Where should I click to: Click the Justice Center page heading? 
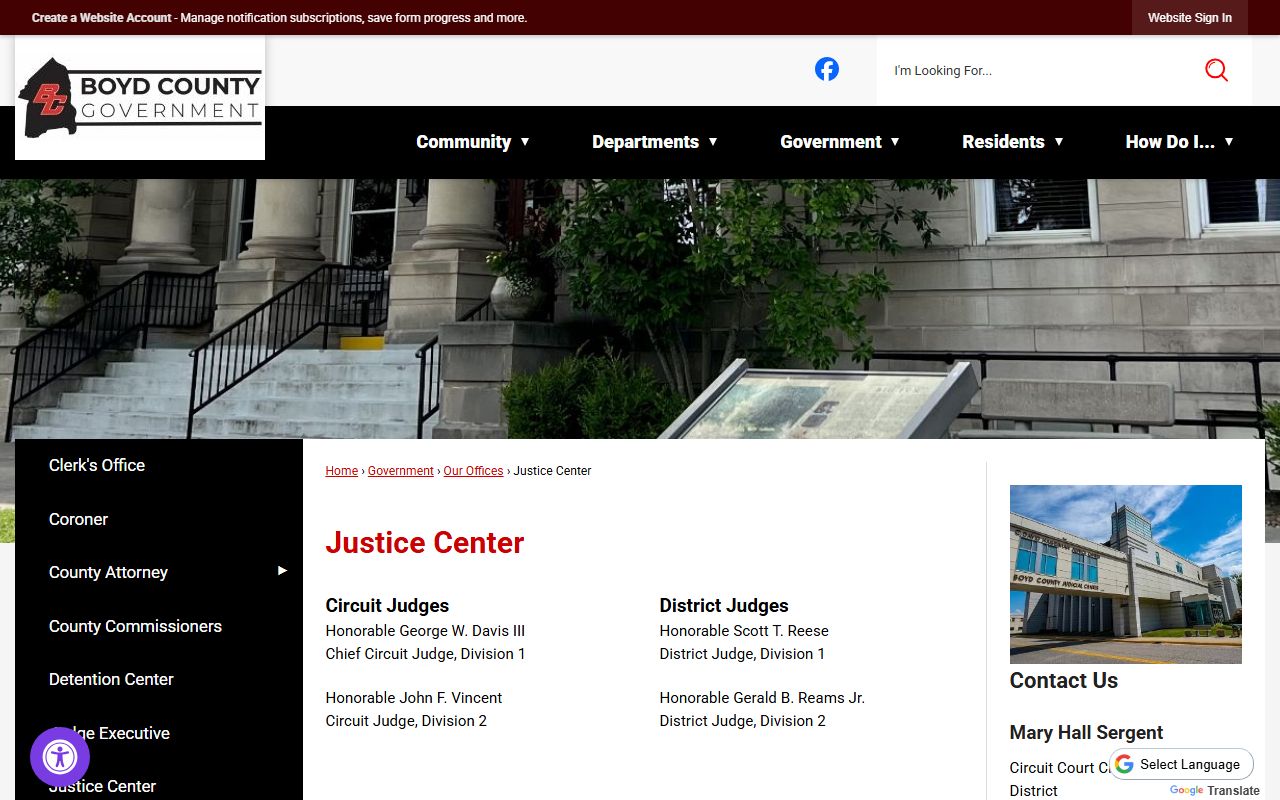[x=425, y=543]
